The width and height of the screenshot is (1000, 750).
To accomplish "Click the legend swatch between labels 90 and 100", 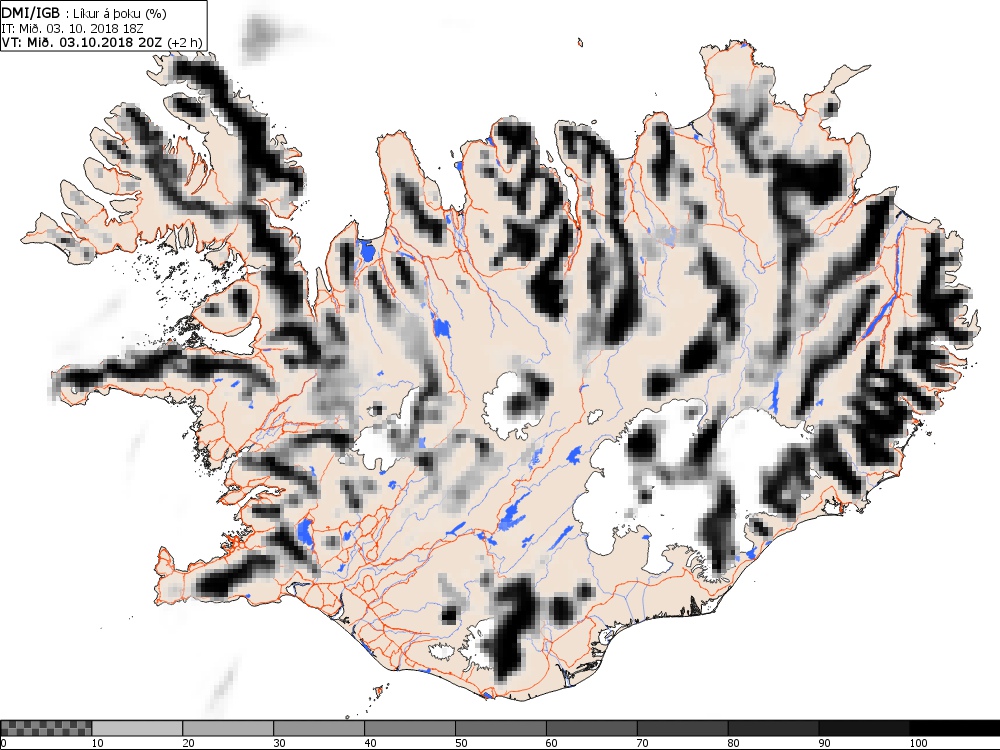I will coord(864,728).
